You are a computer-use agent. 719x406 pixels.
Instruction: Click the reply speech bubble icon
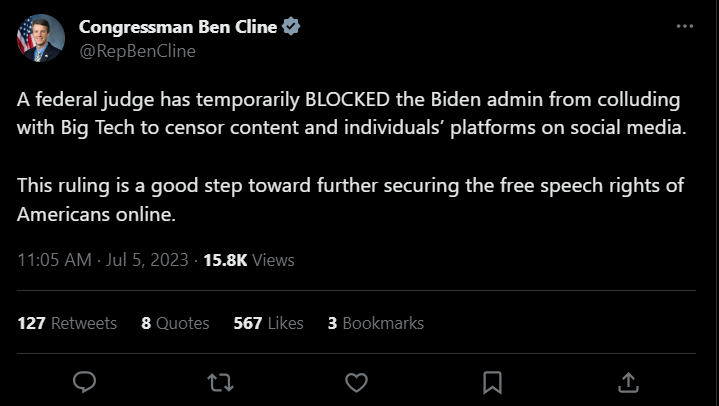pyautogui.click(x=86, y=381)
